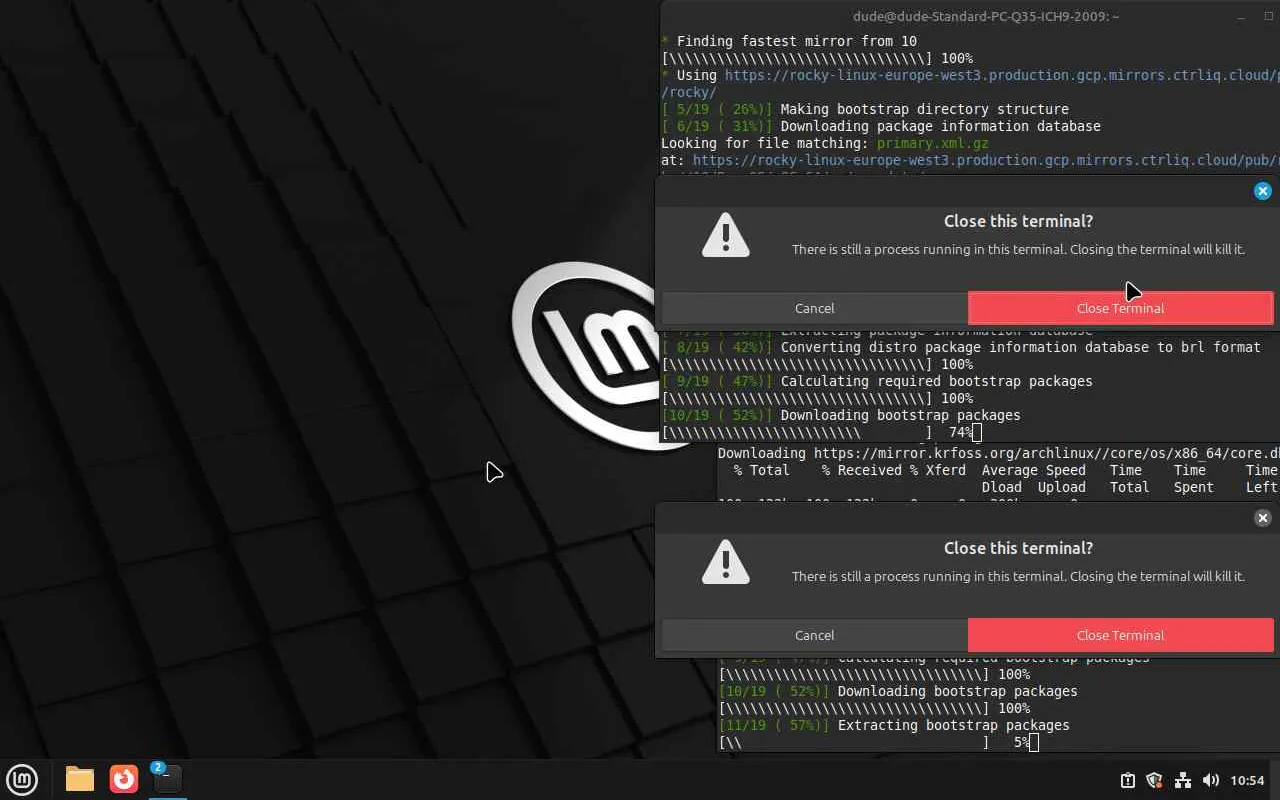Click Cancel in the top close-terminal dialog
This screenshot has height=800, width=1280.
coord(814,308)
